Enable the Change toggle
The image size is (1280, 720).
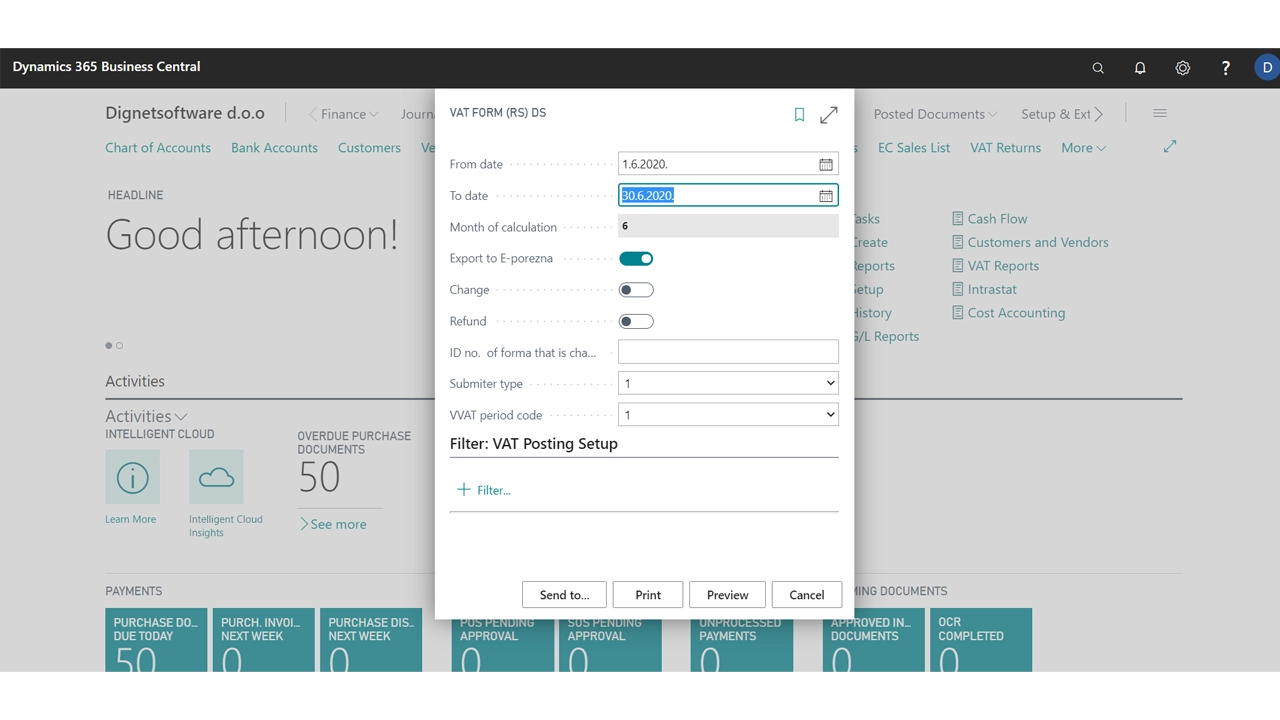(636, 290)
